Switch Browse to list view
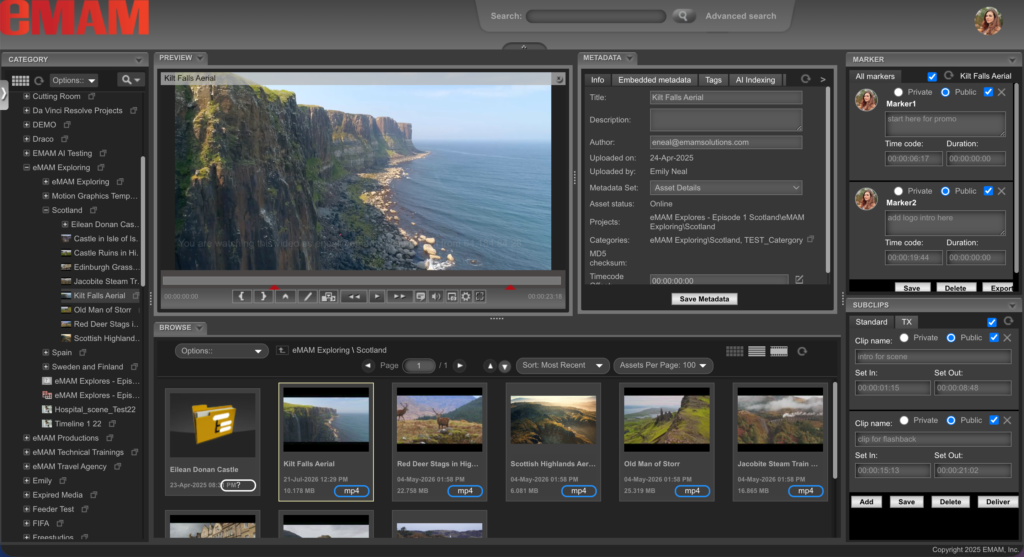 [x=757, y=351]
